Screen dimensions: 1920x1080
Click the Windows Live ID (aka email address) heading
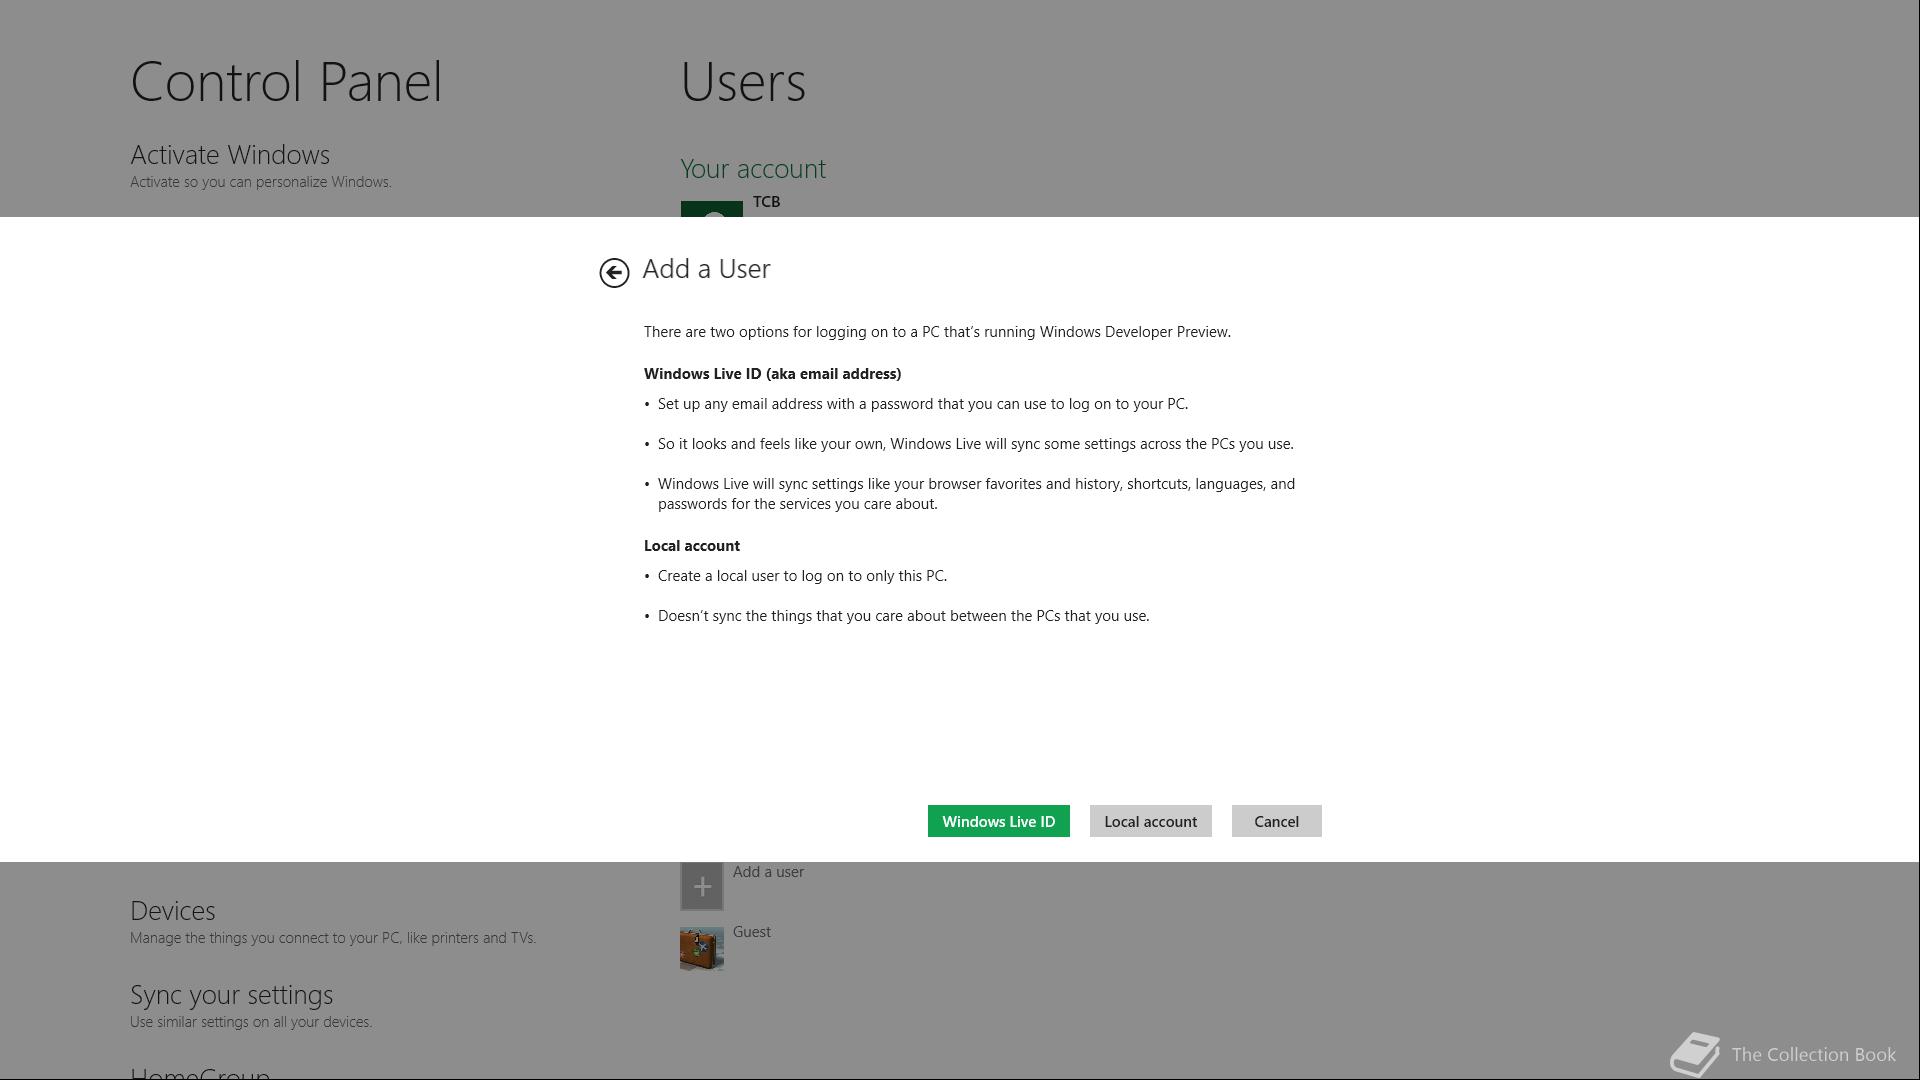coord(772,374)
